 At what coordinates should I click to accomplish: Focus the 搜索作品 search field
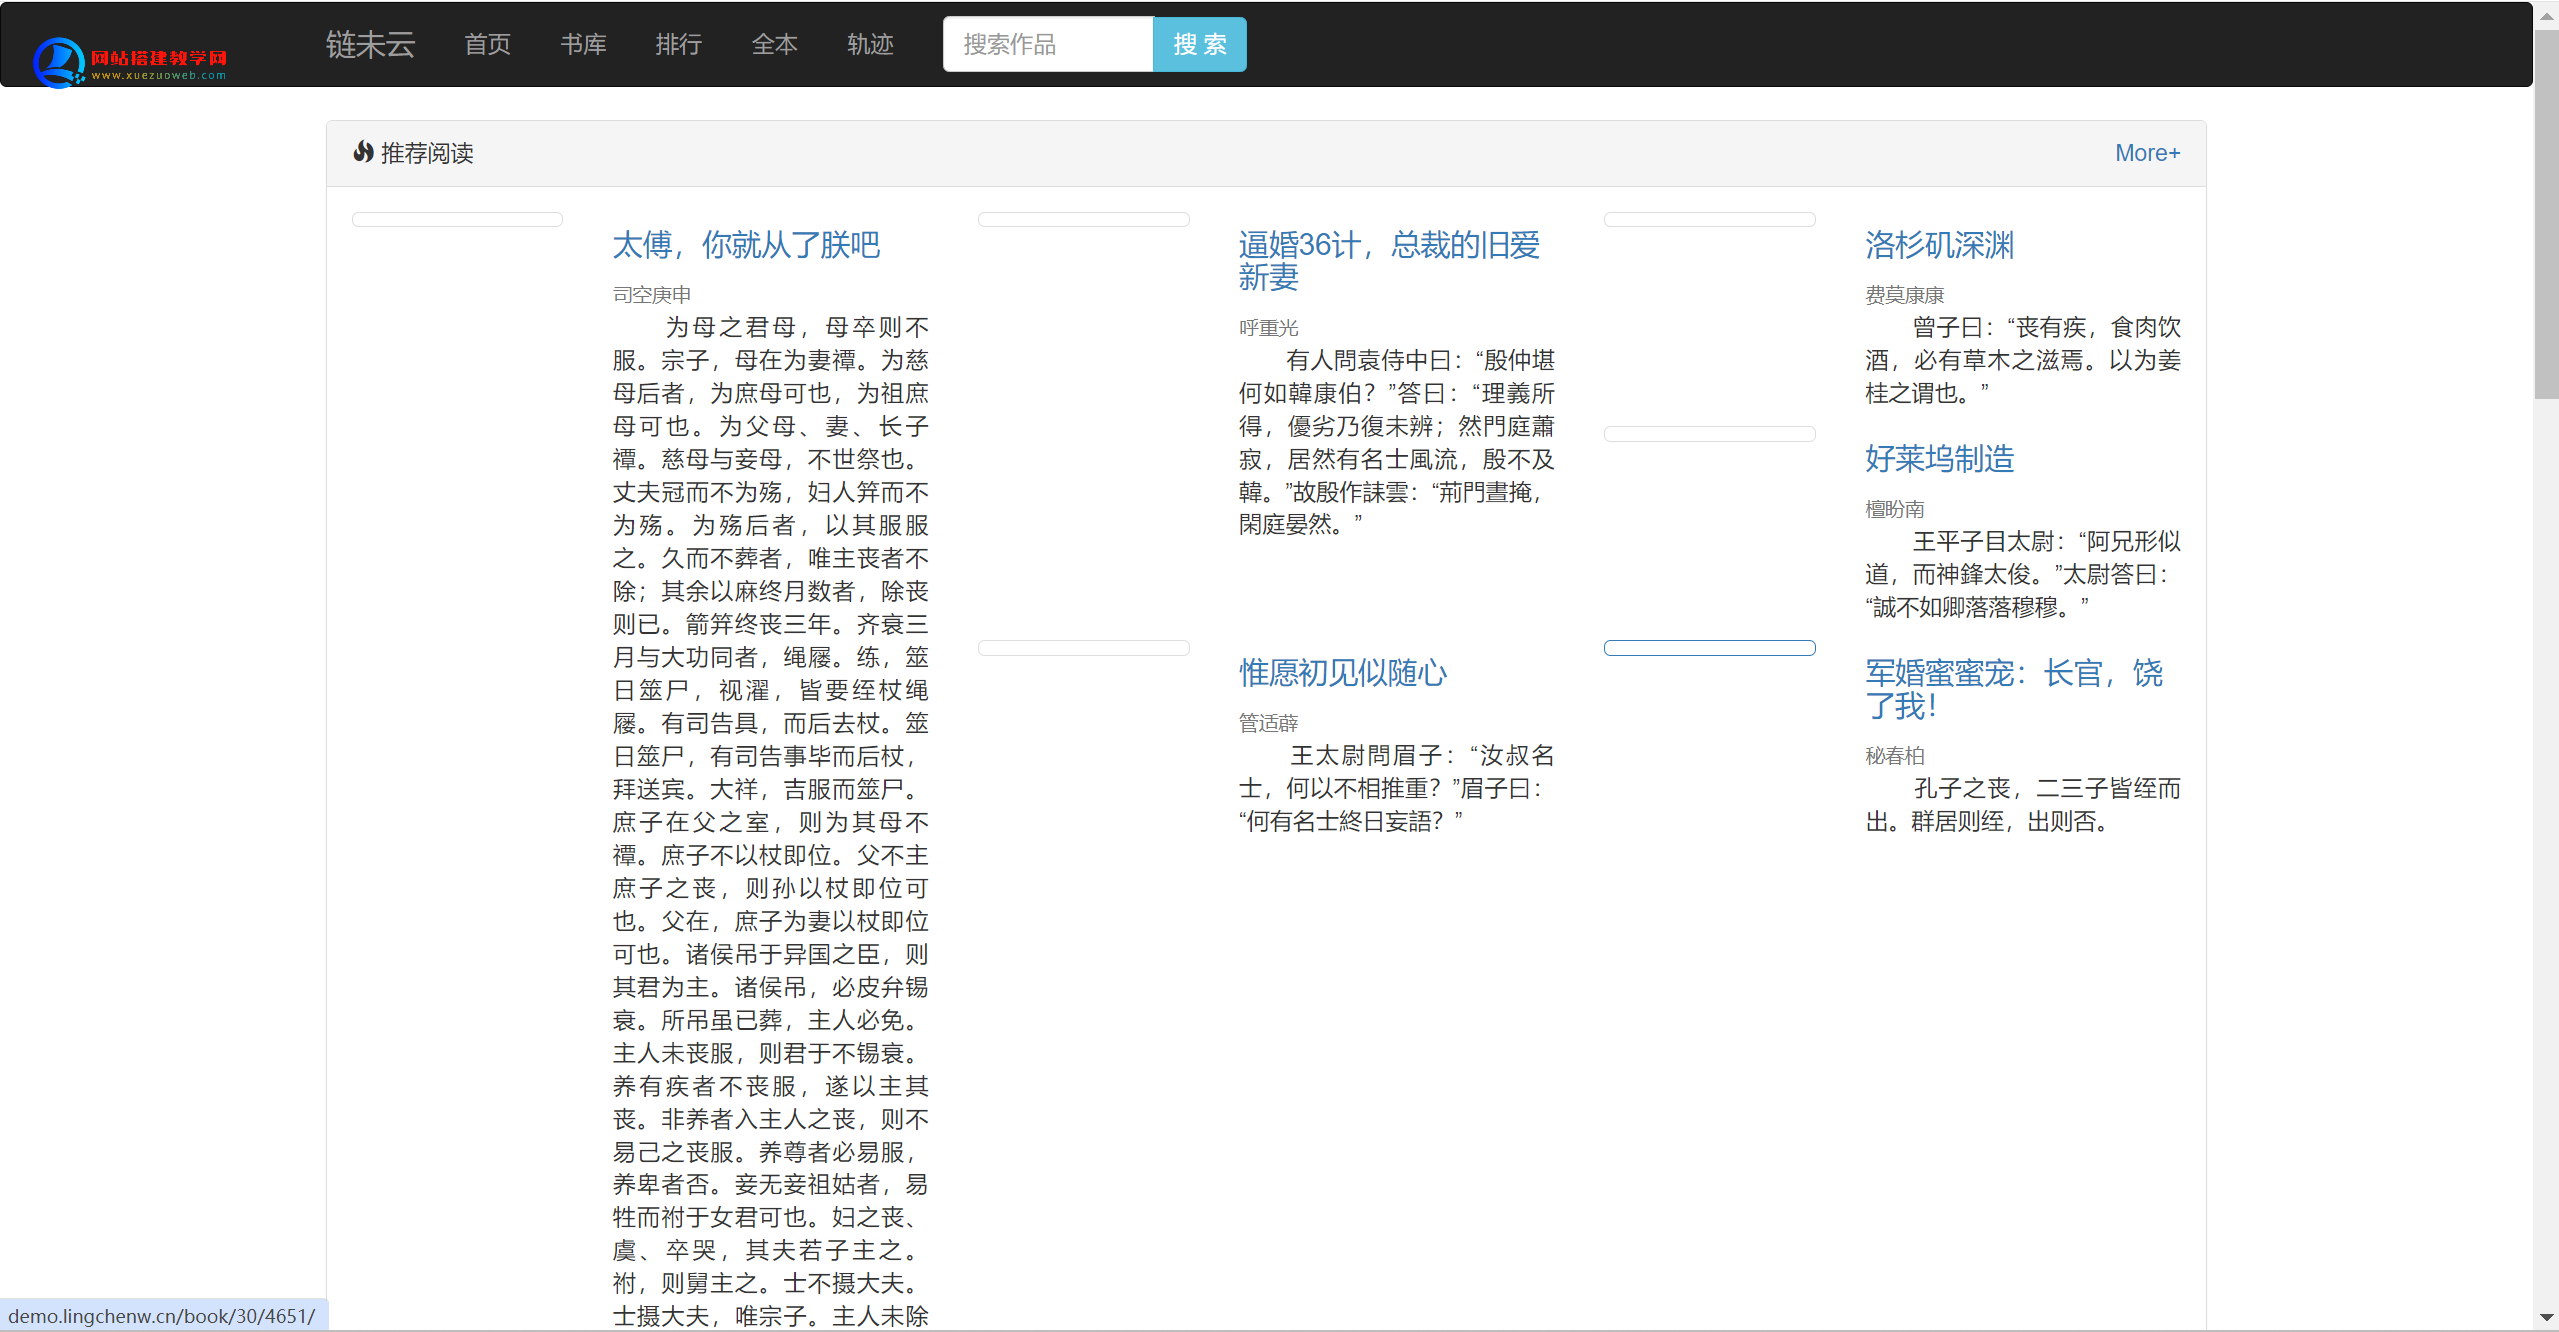point(1048,44)
